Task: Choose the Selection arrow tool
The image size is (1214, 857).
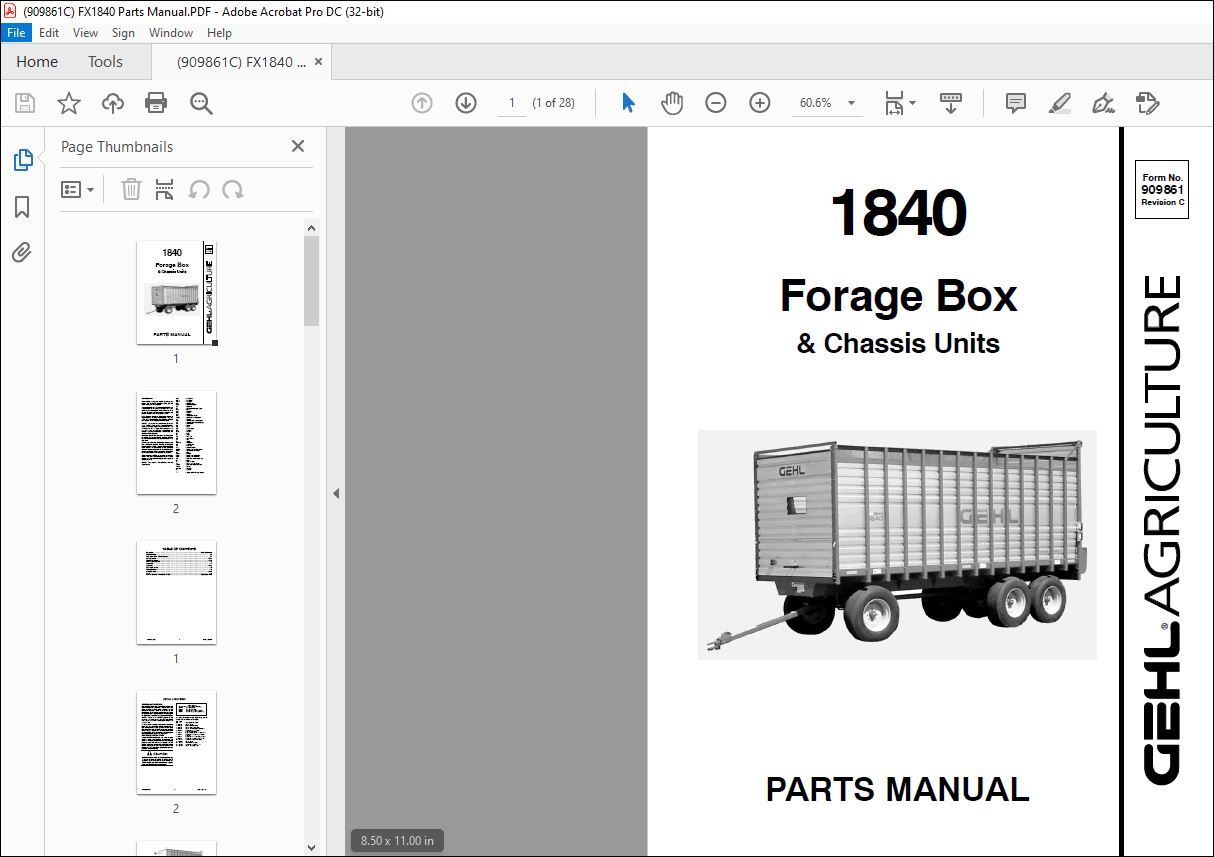Action: pos(628,103)
